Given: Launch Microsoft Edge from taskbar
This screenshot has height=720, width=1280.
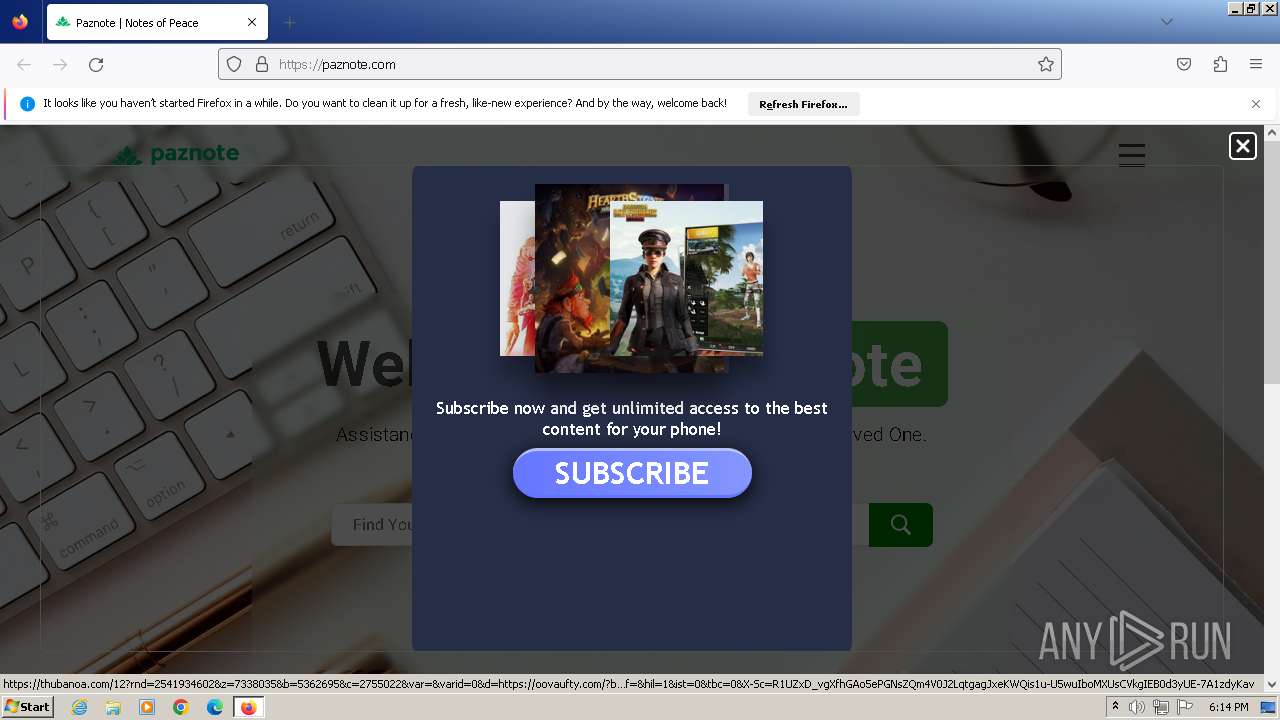Looking at the screenshot, I should (x=215, y=707).
